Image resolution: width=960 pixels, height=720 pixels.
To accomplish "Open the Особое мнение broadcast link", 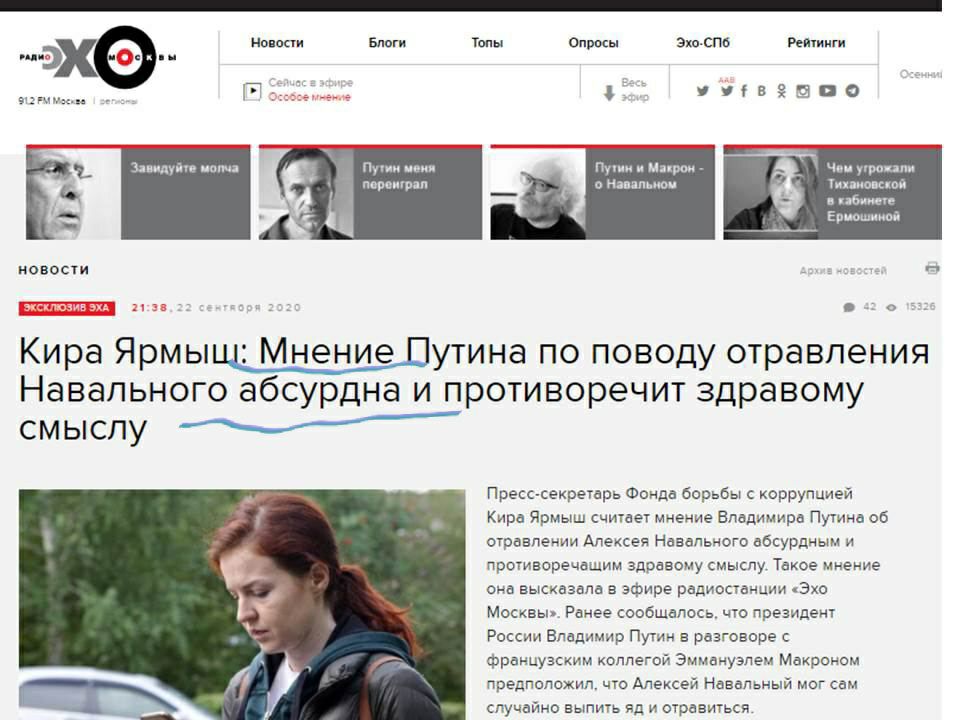I will click(309, 97).
